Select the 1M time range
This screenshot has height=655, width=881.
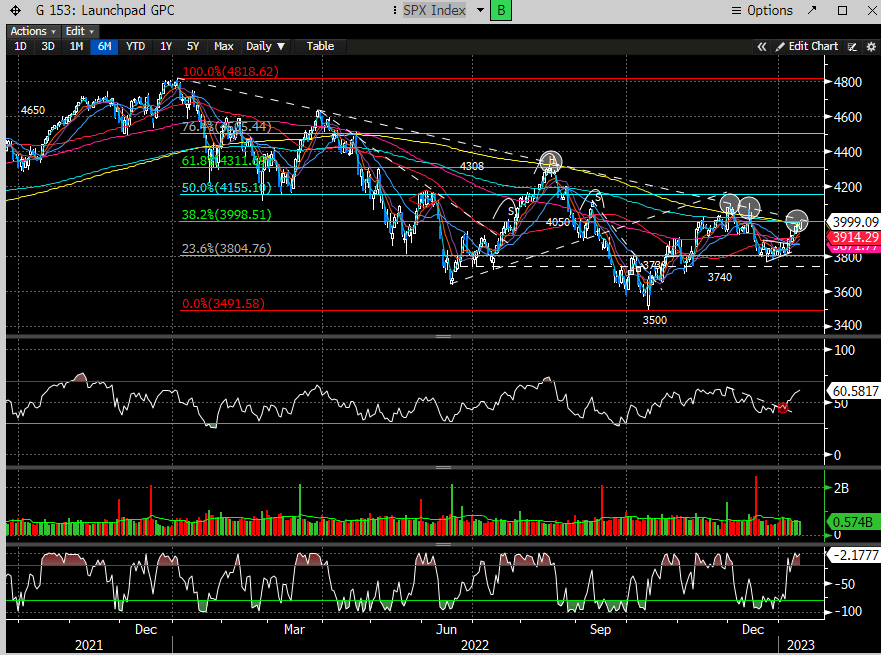tap(76, 47)
